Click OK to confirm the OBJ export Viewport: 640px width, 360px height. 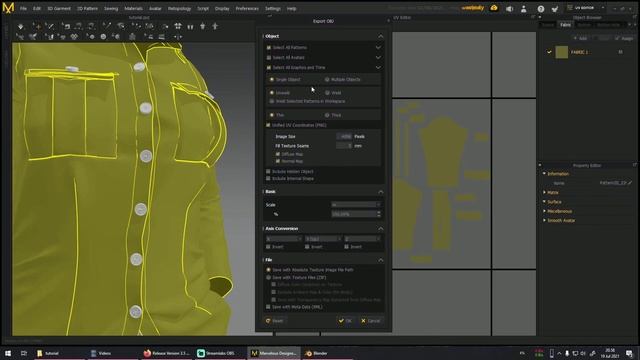coord(345,321)
